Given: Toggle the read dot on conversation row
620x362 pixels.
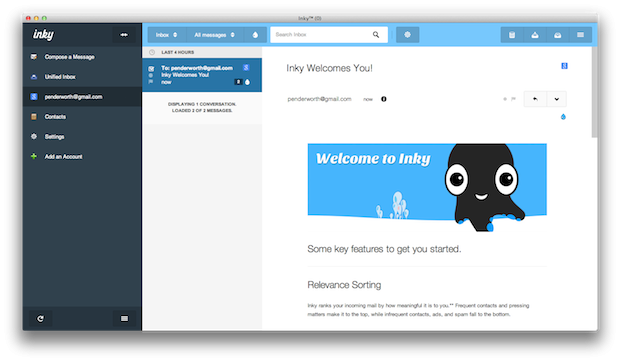Looking at the screenshot, I should point(151,75).
